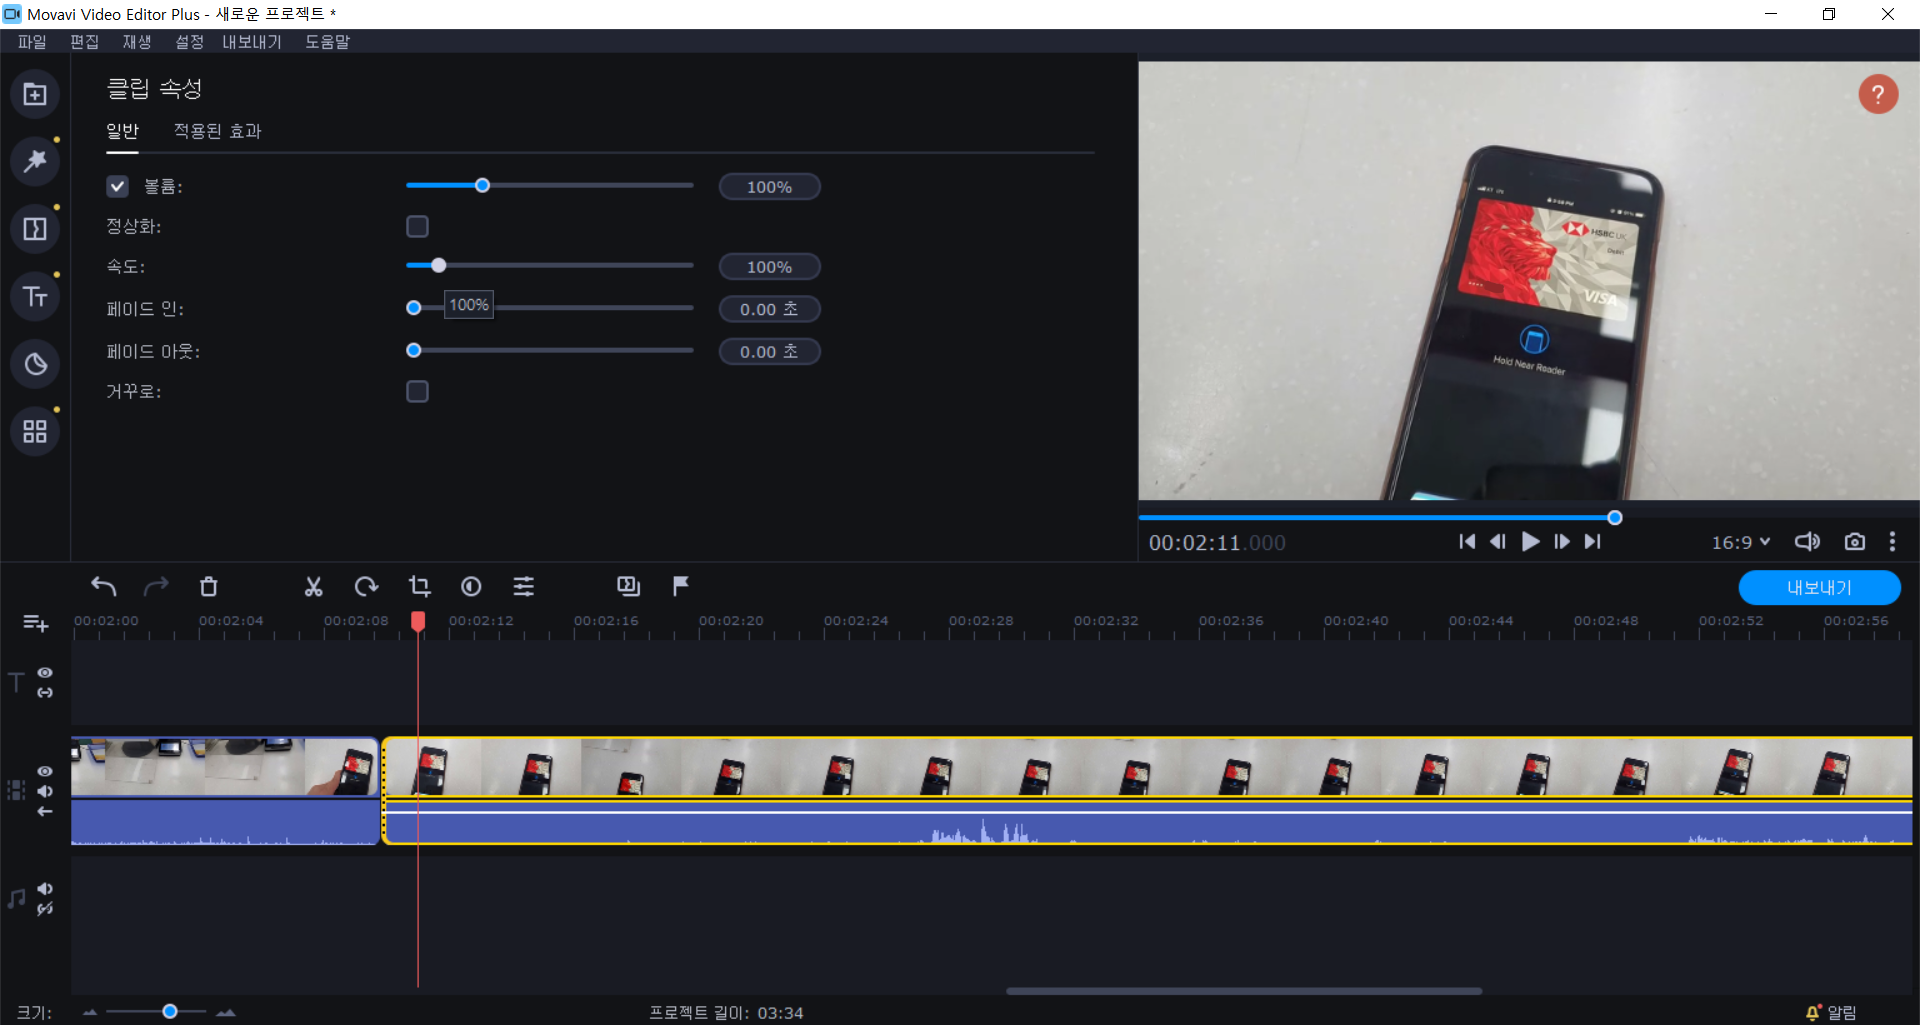Hide the video track with eye icon
Viewport: 1920px width, 1025px height.
point(45,771)
